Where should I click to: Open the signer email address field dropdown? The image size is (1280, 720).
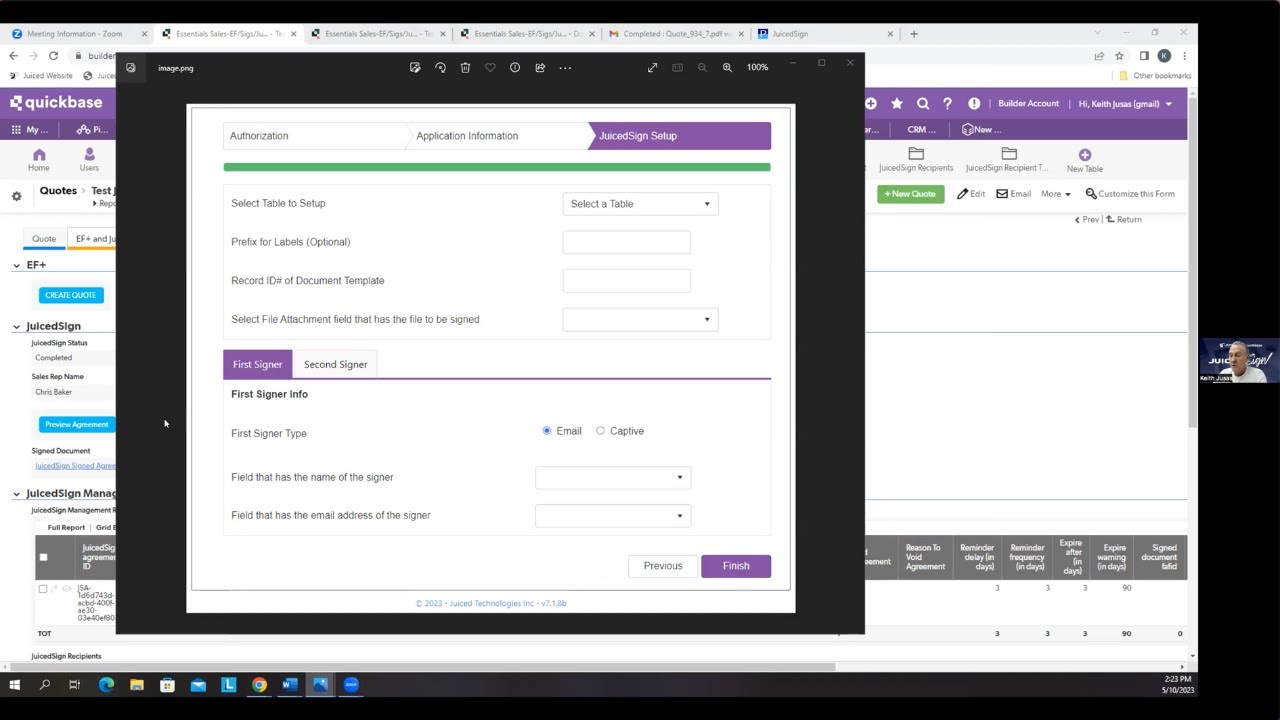[x=612, y=516]
